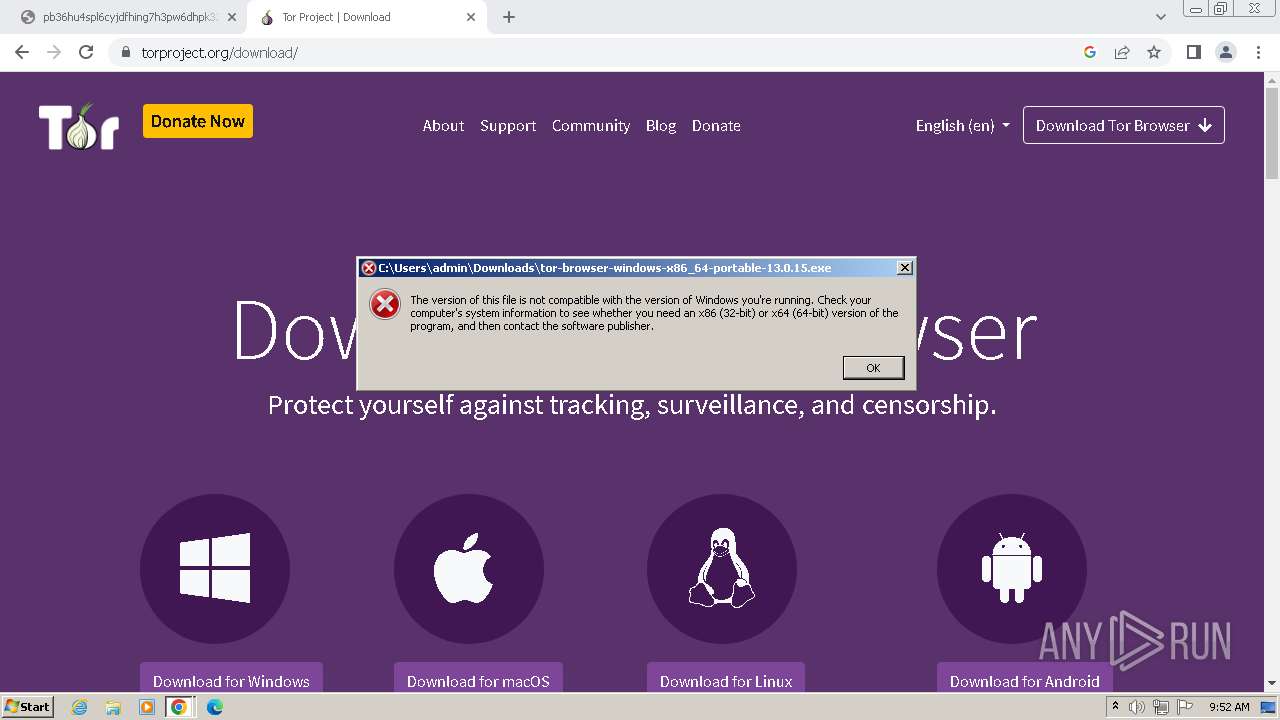Open a new tab with plus button
Screen dimensions: 1280x720
click(x=509, y=17)
